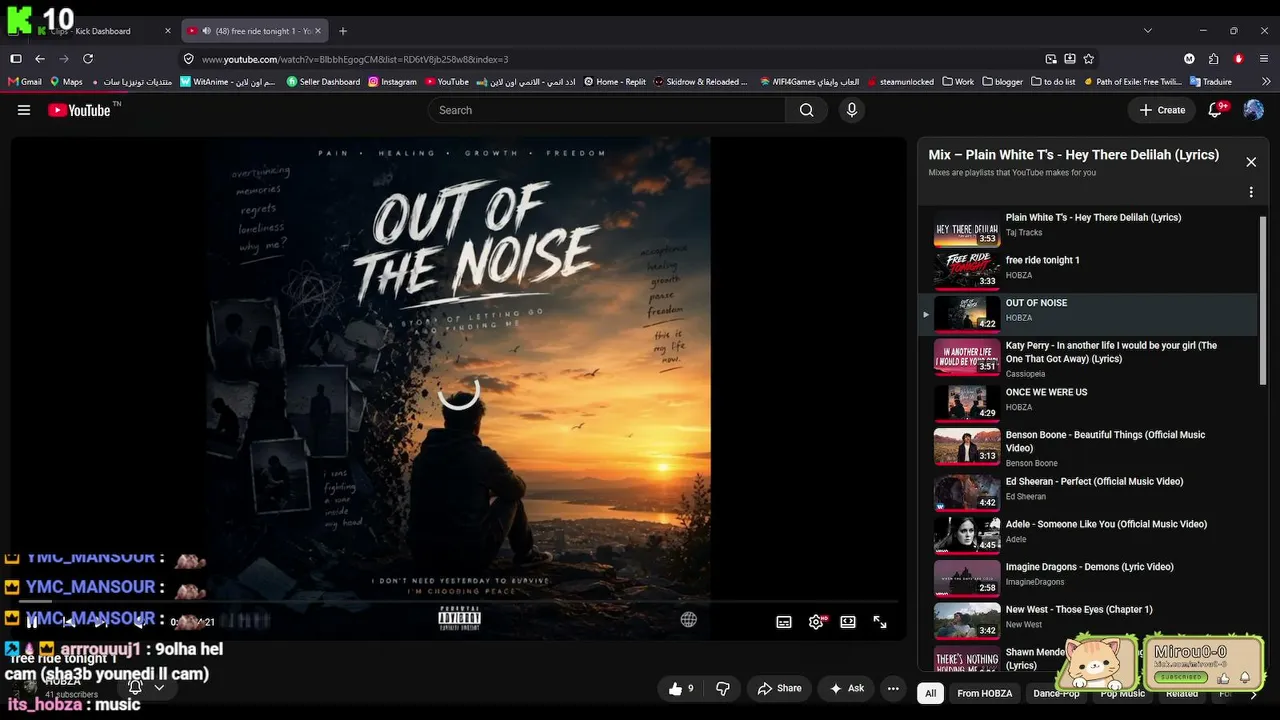Open the YouTube bookmark in bookmarks bar
Screen dimensions: 1280x720
tap(446, 82)
